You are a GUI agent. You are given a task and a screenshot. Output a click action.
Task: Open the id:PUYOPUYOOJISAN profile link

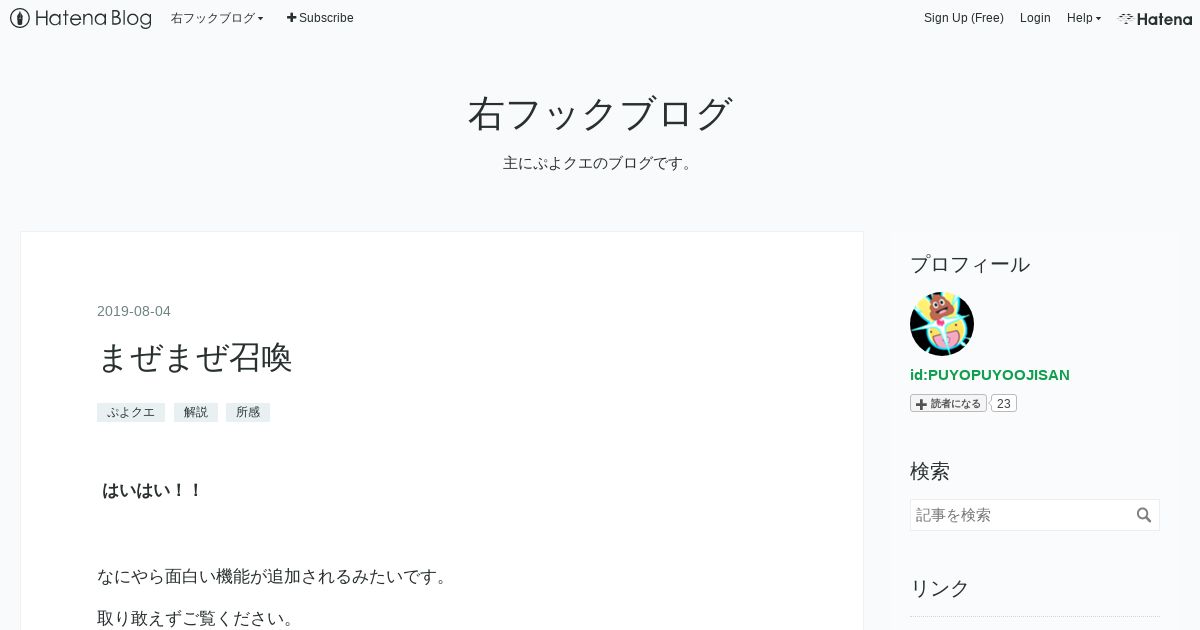[x=990, y=375]
